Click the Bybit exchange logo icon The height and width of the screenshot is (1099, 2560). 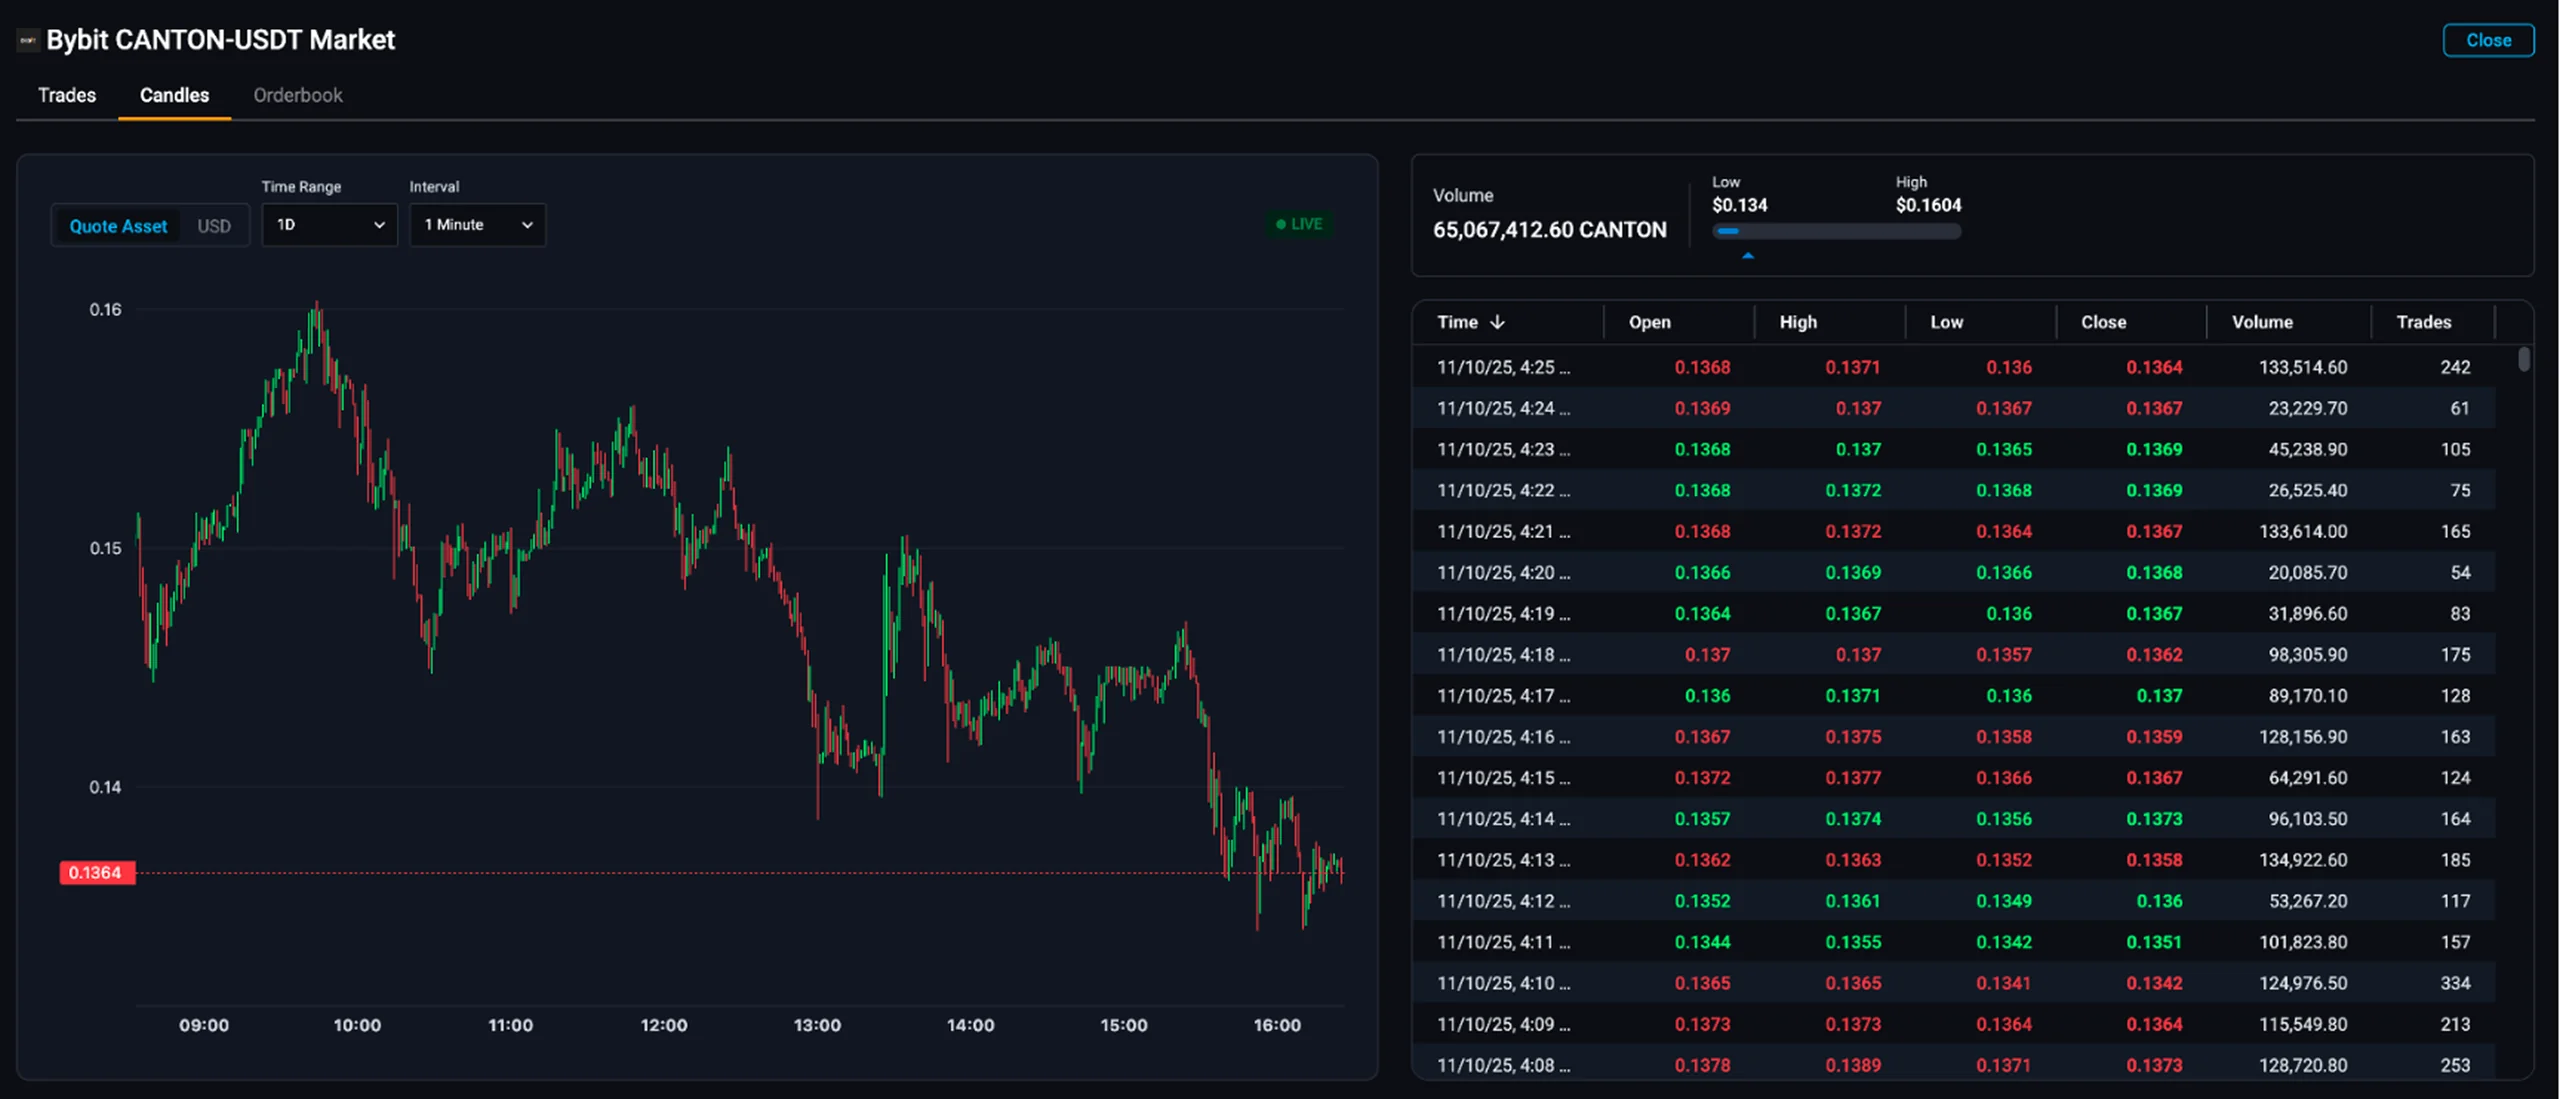[x=28, y=40]
